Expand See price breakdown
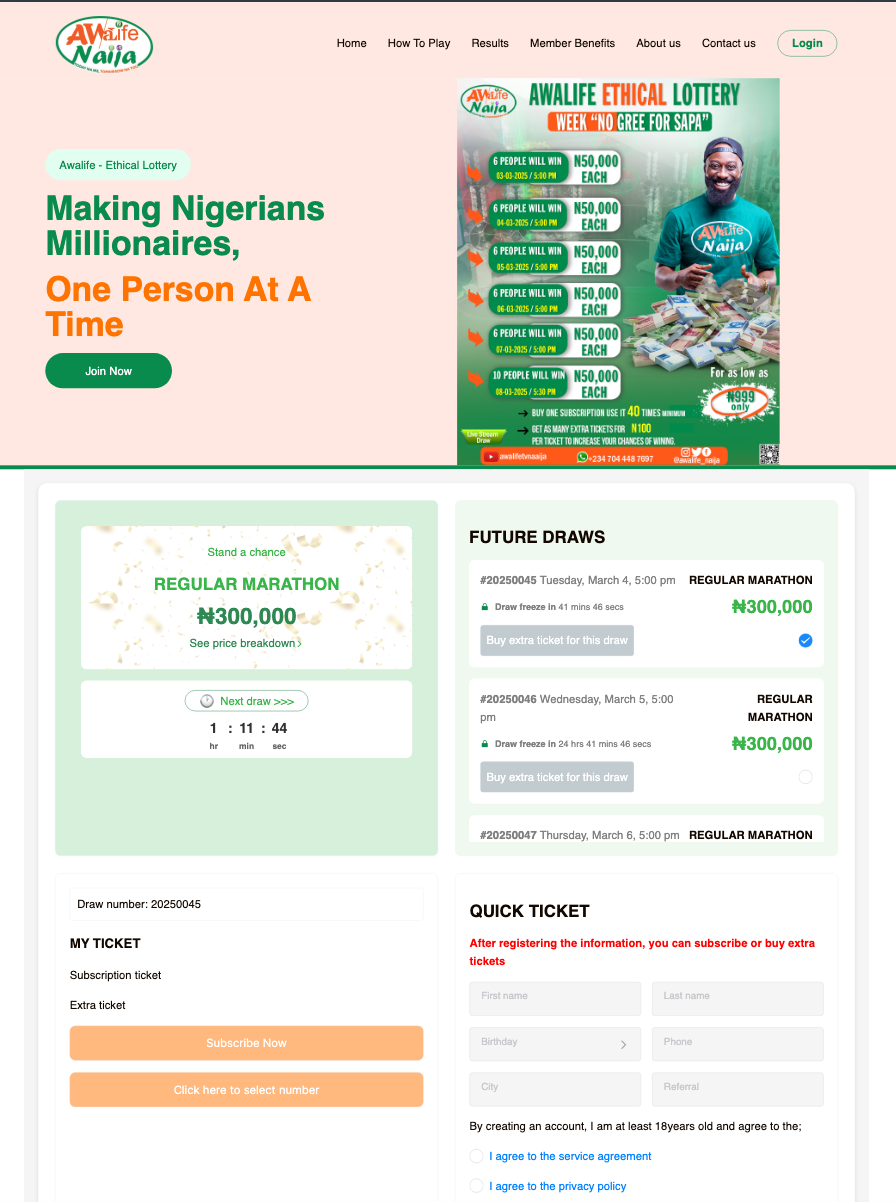 [x=246, y=643]
